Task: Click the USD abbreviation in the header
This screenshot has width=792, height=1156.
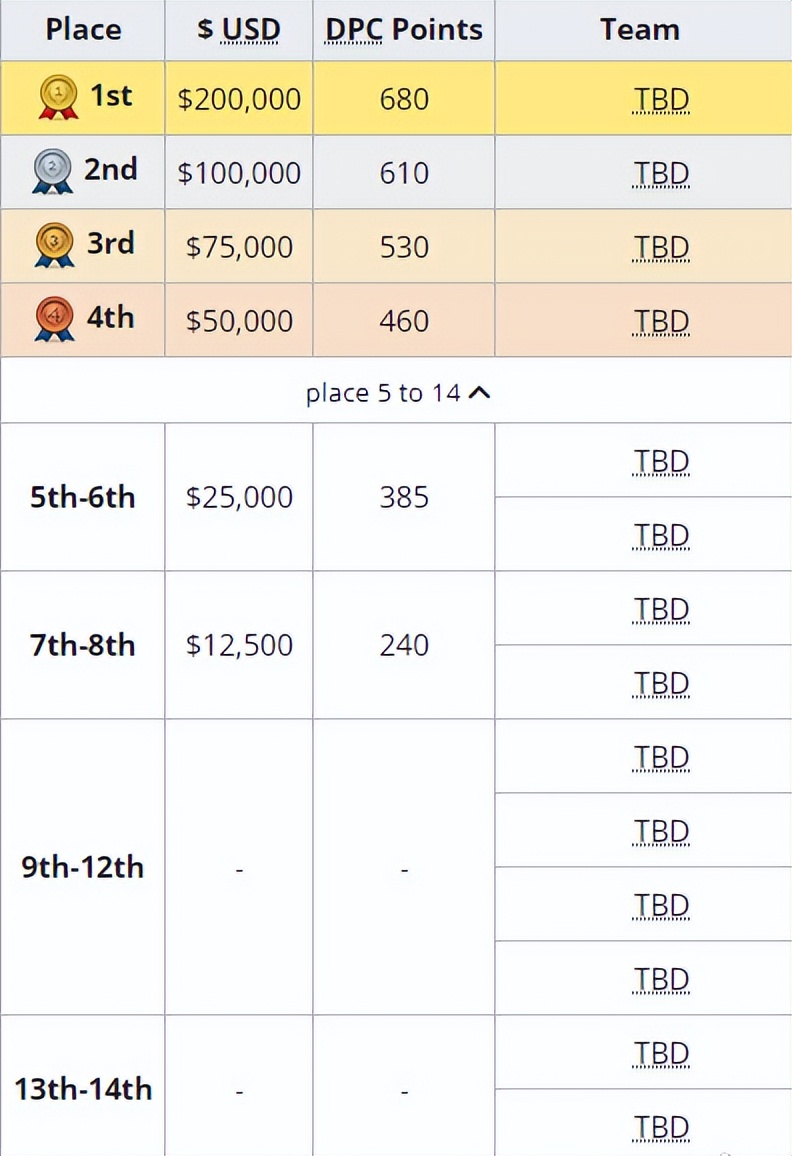Action: pos(251,29)
